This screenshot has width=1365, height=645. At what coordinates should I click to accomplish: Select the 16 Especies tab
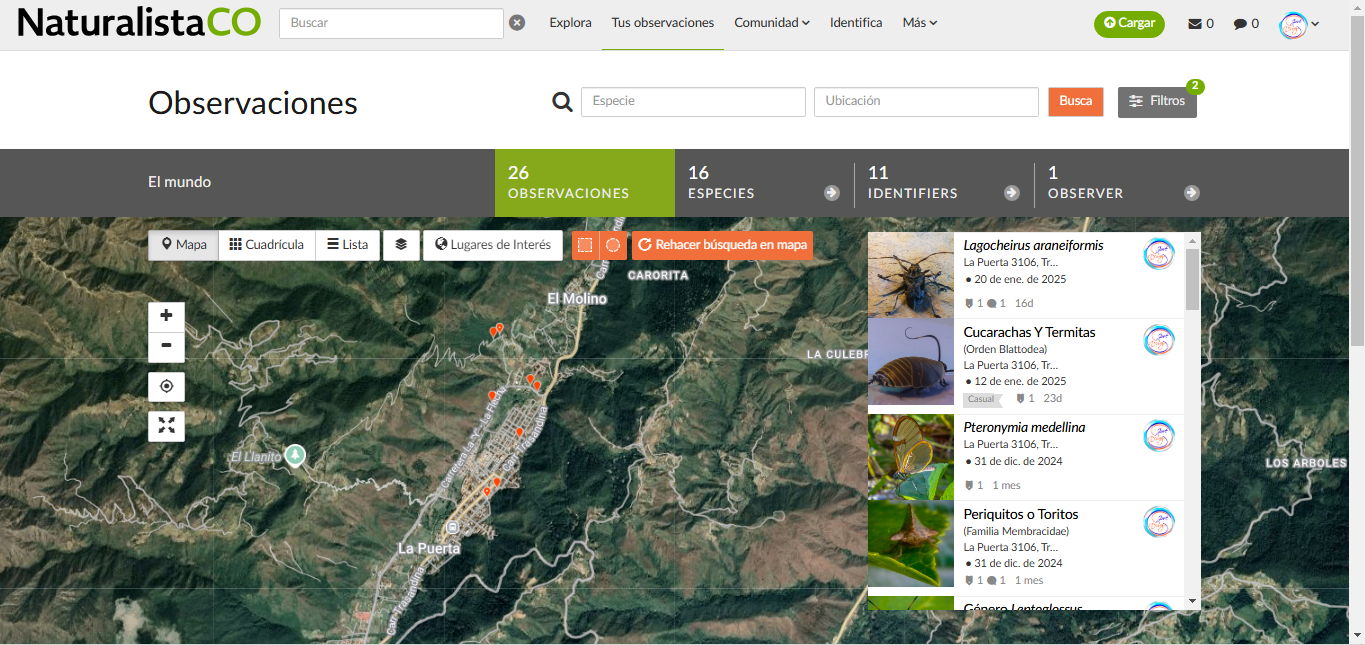(764, 183)
